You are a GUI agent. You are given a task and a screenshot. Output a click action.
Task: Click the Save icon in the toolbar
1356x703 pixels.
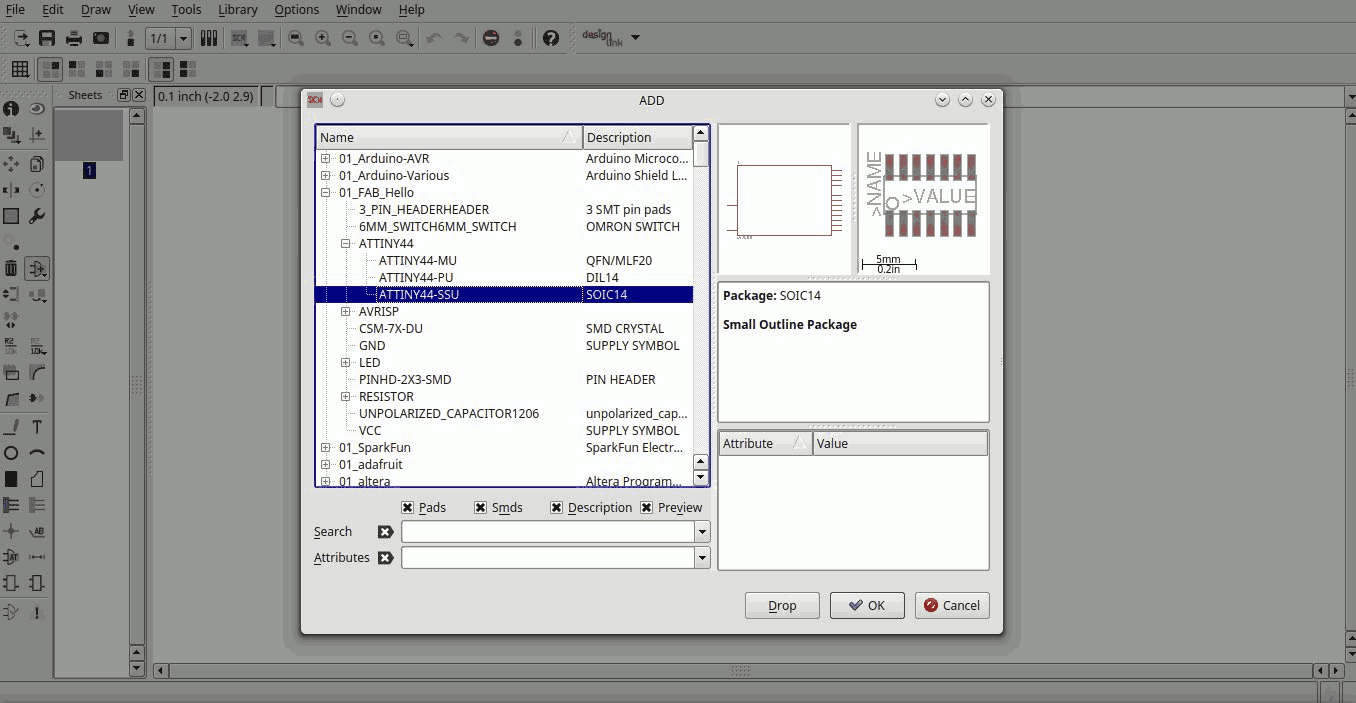click(x=47, y=38)
